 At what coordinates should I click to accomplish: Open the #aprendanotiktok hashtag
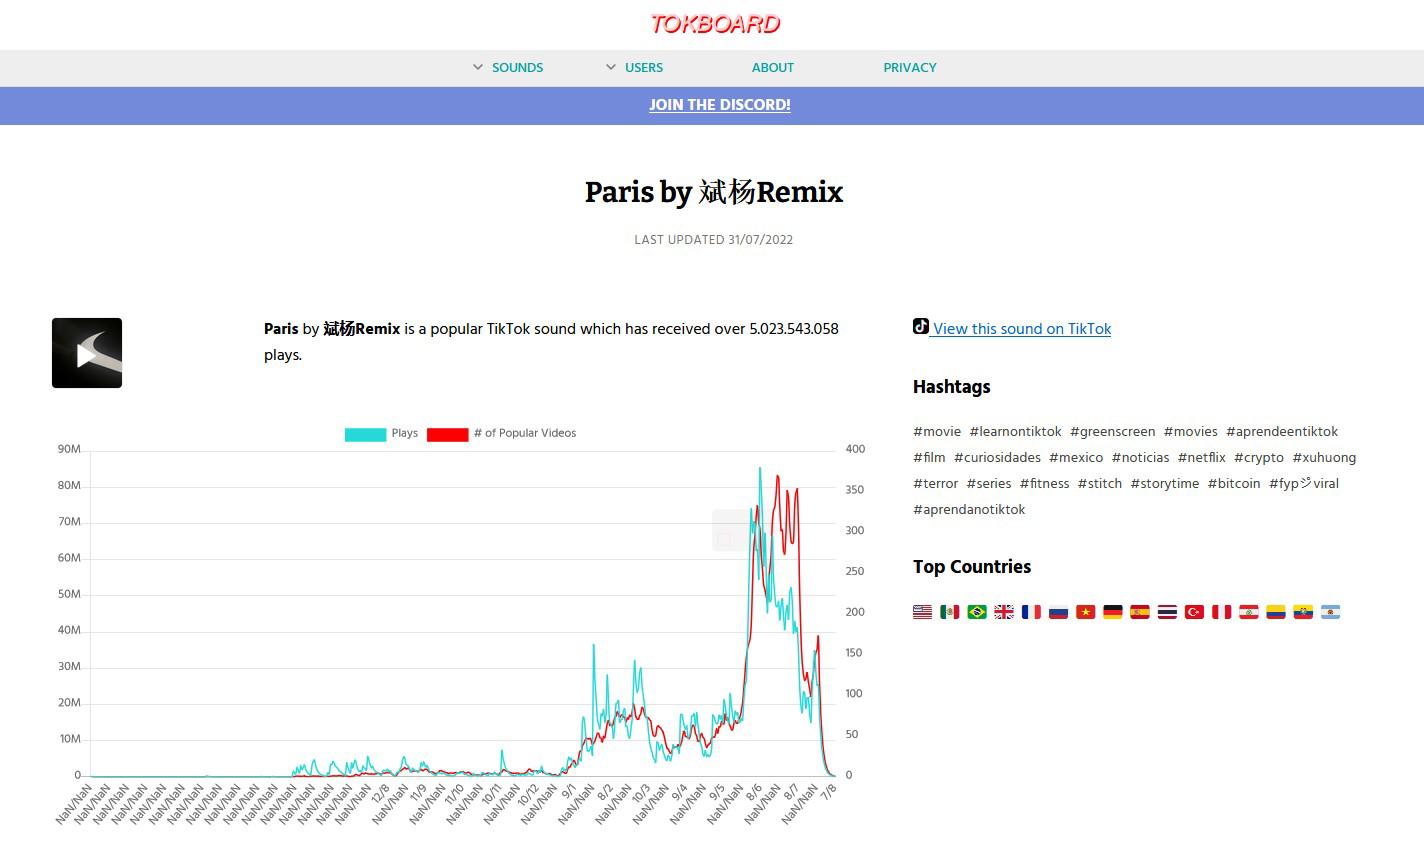969,510
